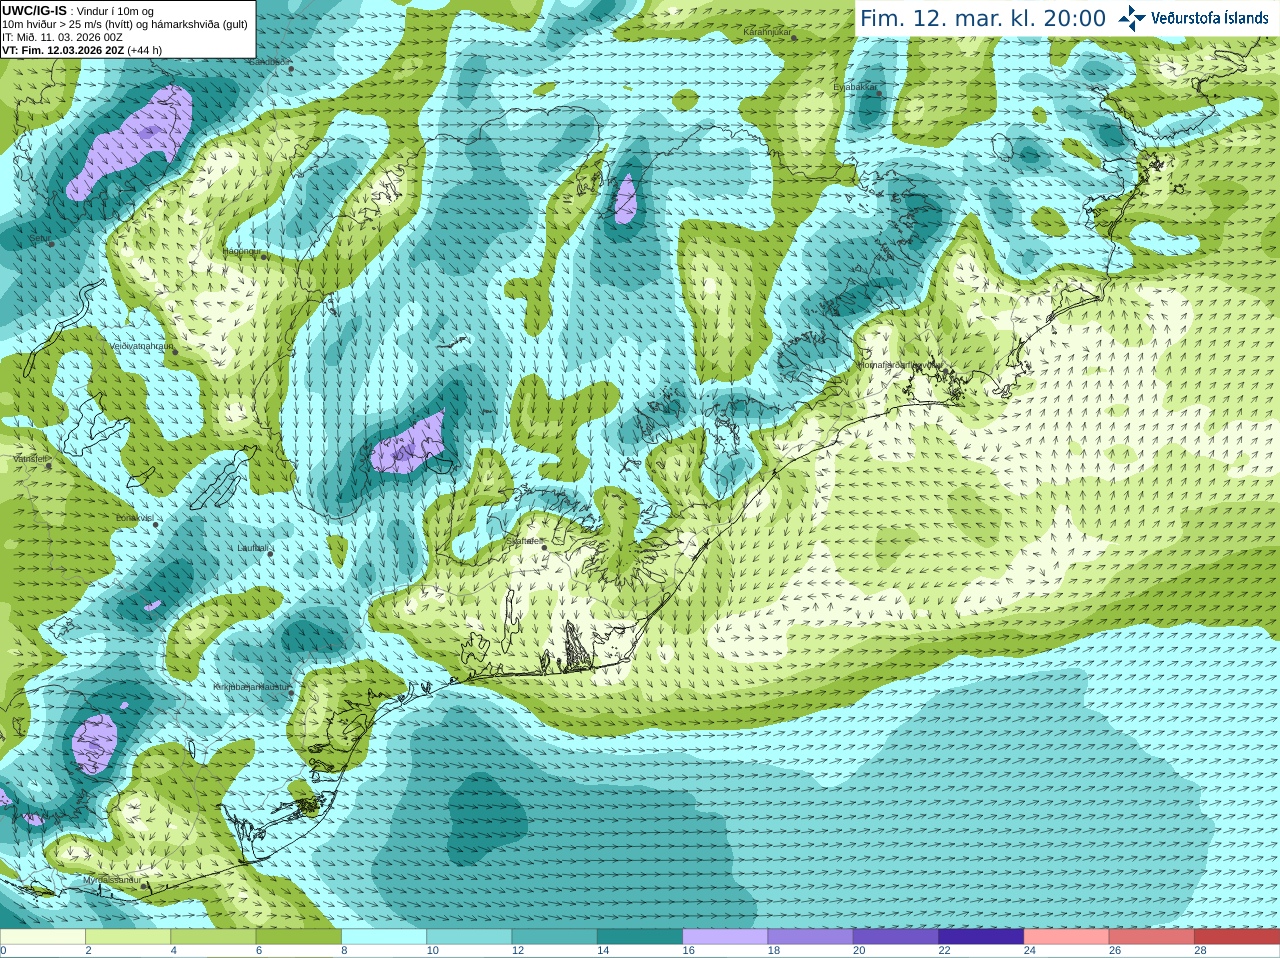Click the 18–20 m/s light purple legend swatch
The height and width of the screenshot is (958, 1280).
pyautogui.click(x=811, y=936)
